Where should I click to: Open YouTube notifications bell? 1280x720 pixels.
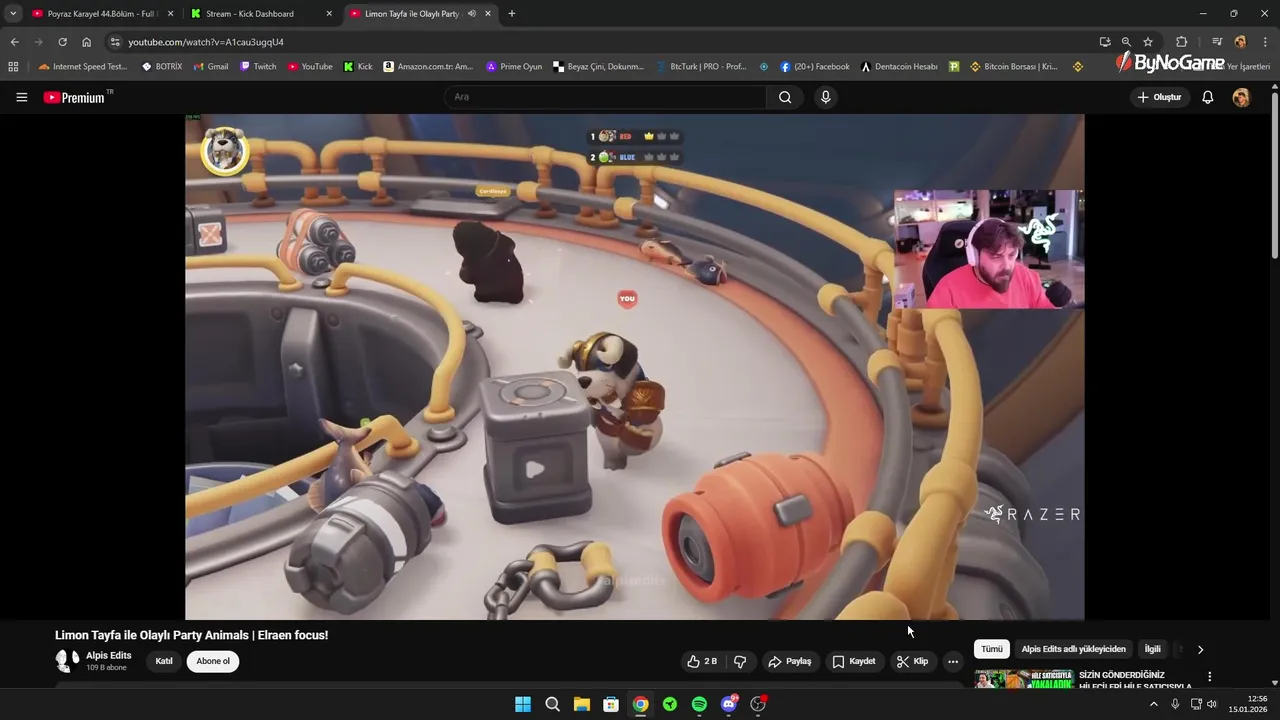1207,97
